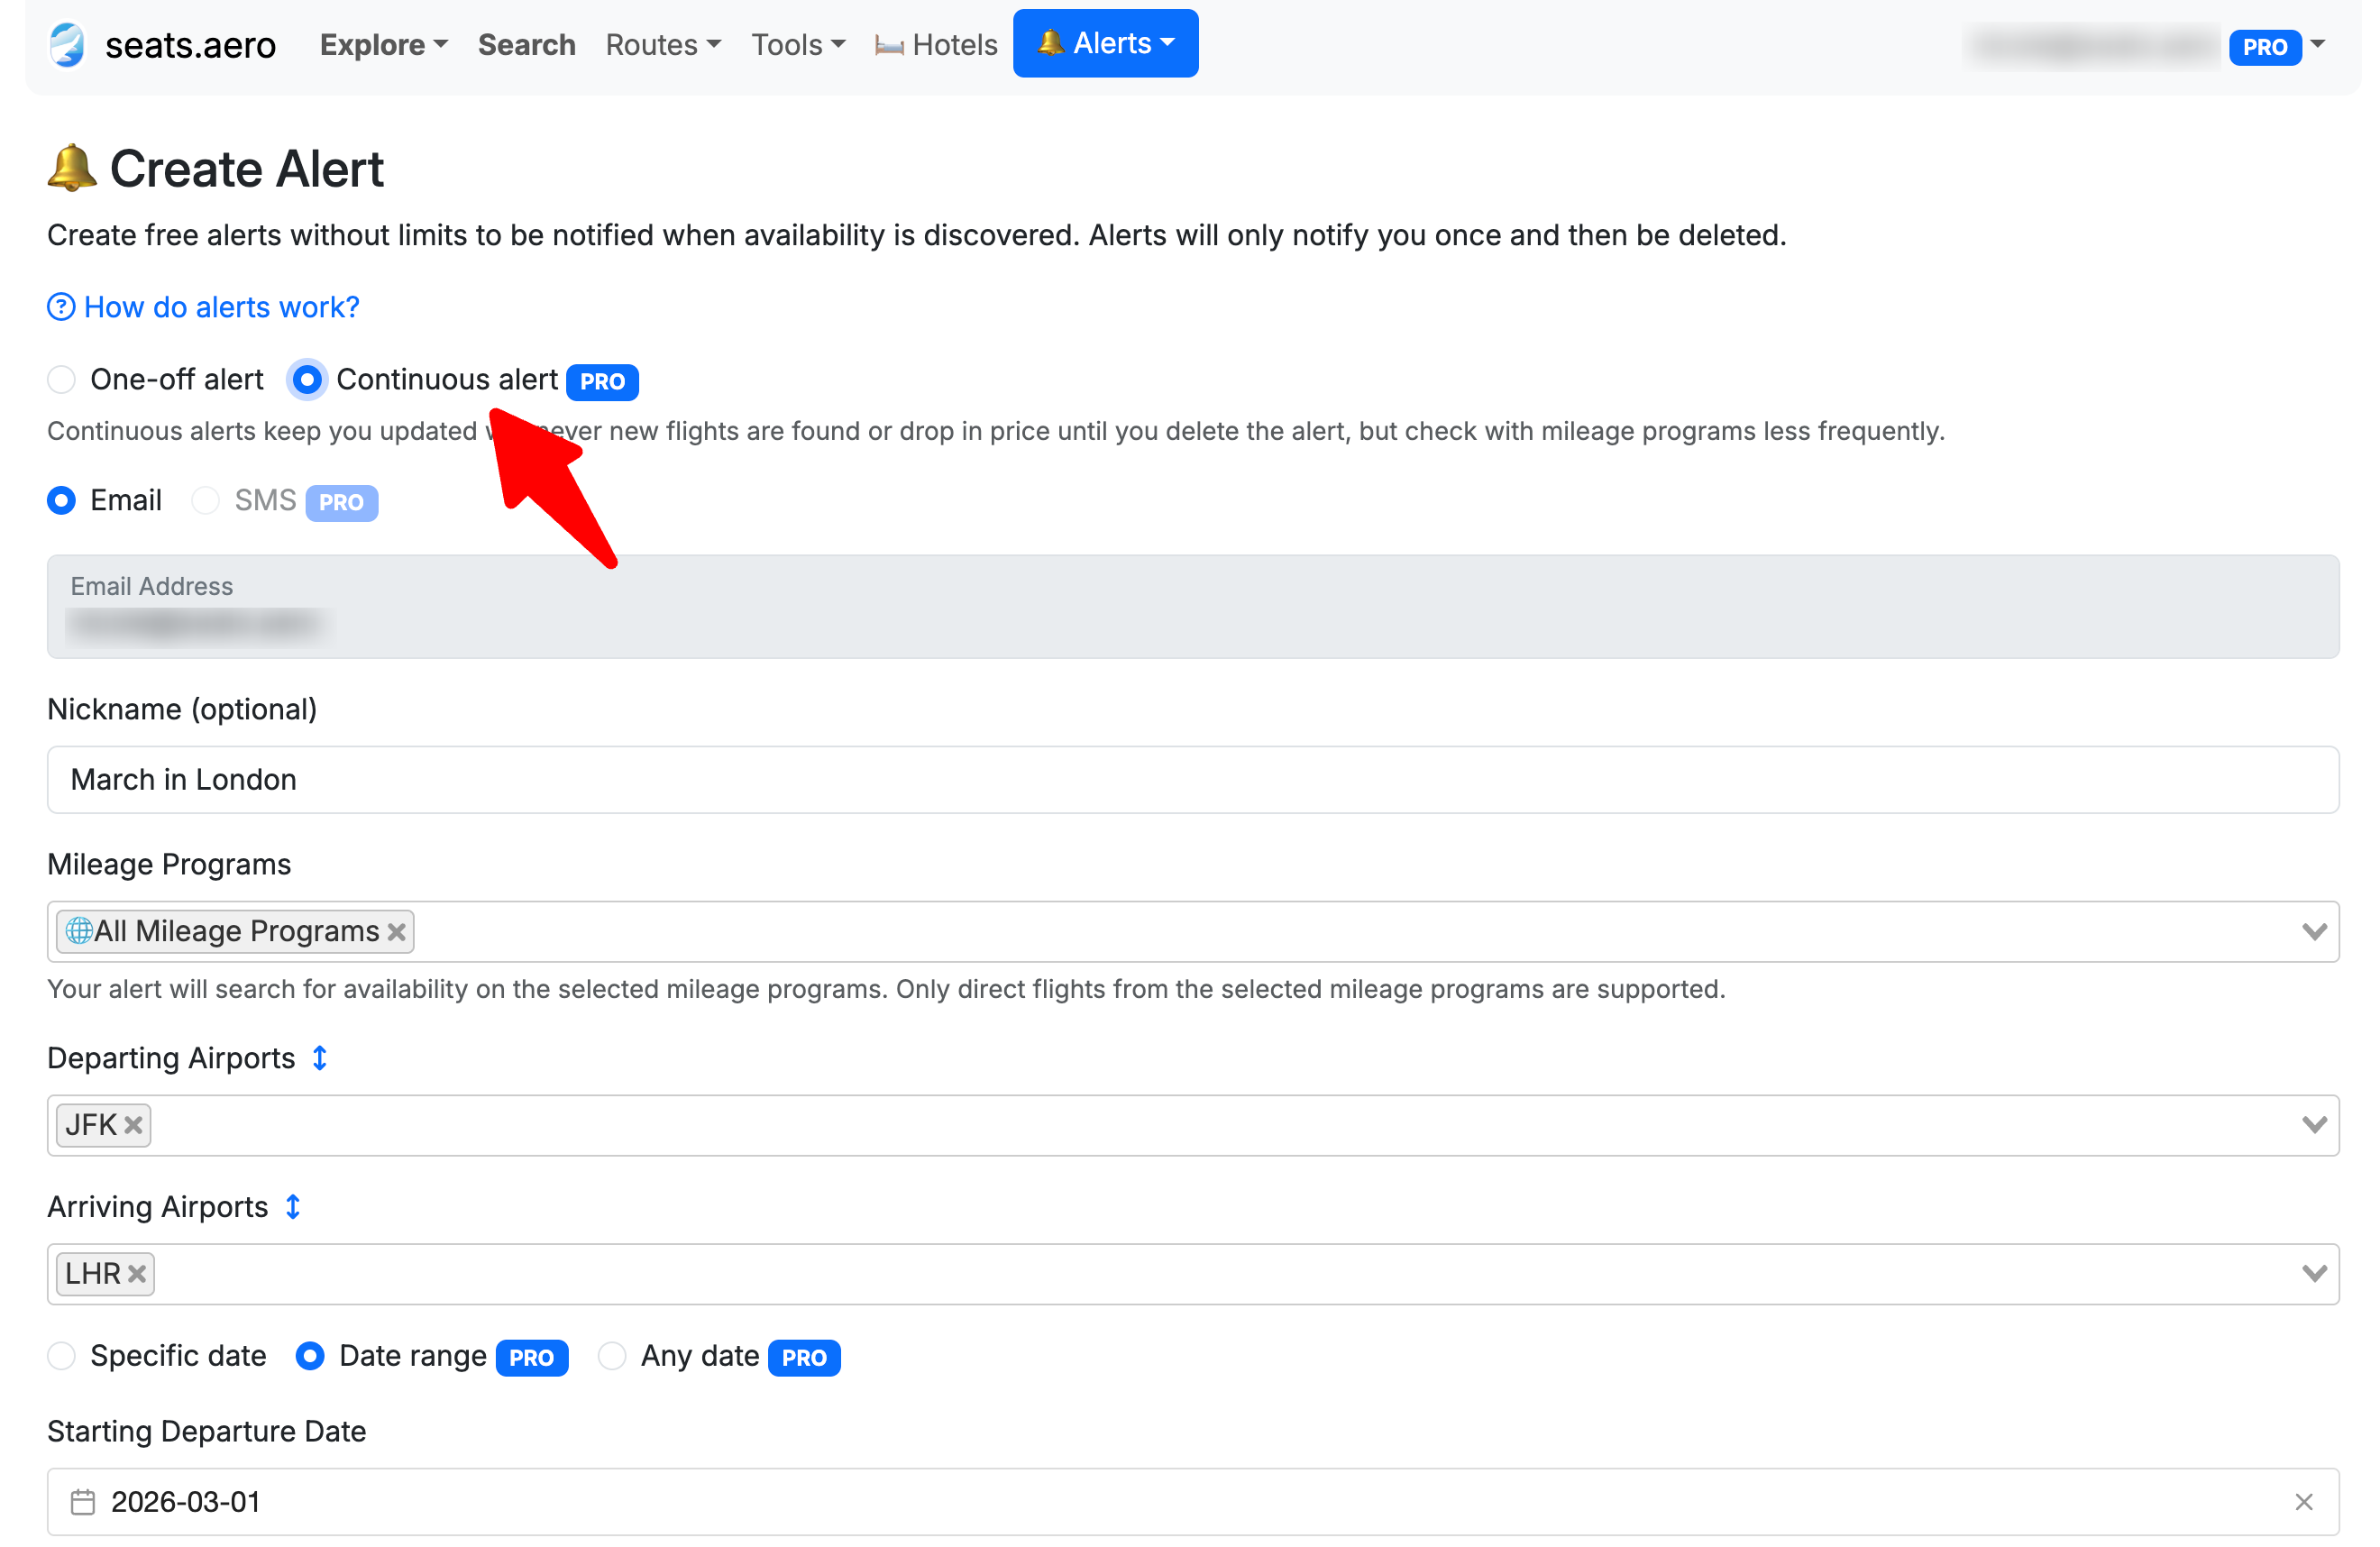Open the Arriving Airports dropdown chevron
This screenshot has height=1547, width=2380.
point(2313,1274)
